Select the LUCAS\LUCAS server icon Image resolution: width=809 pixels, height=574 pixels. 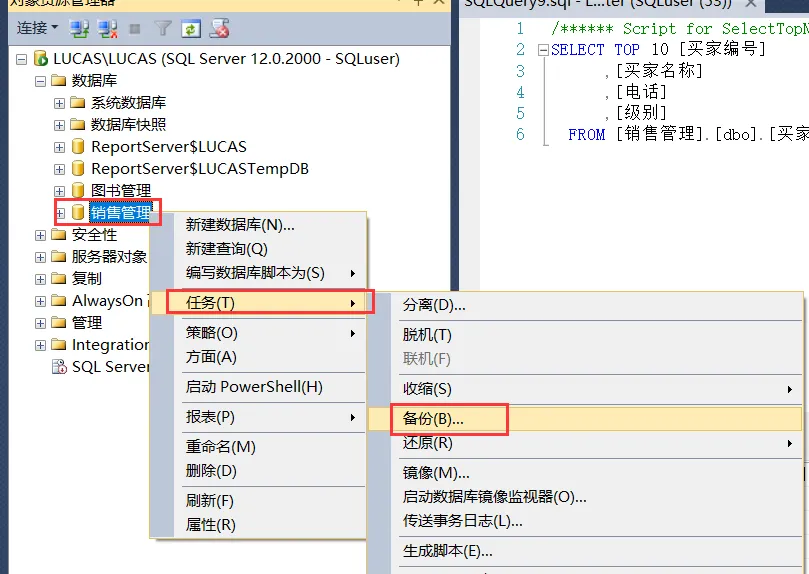point(41,58)
